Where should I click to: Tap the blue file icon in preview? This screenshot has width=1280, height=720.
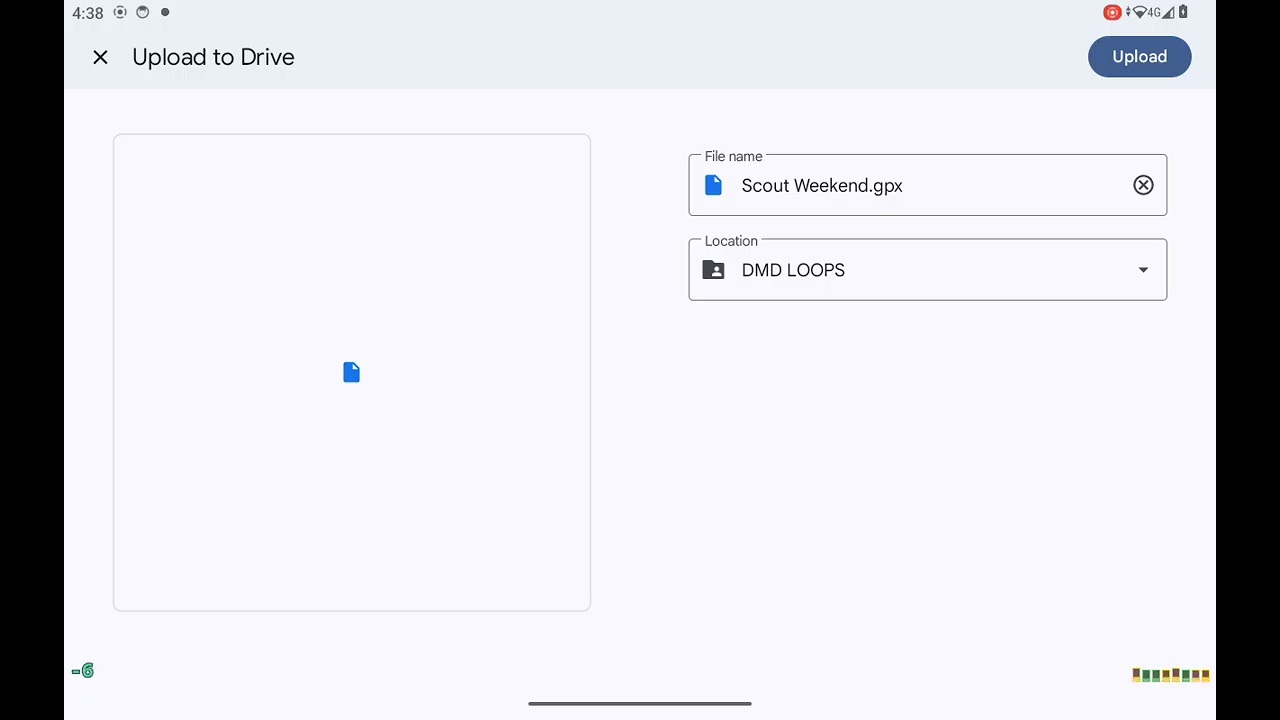(x=351, y=372)
